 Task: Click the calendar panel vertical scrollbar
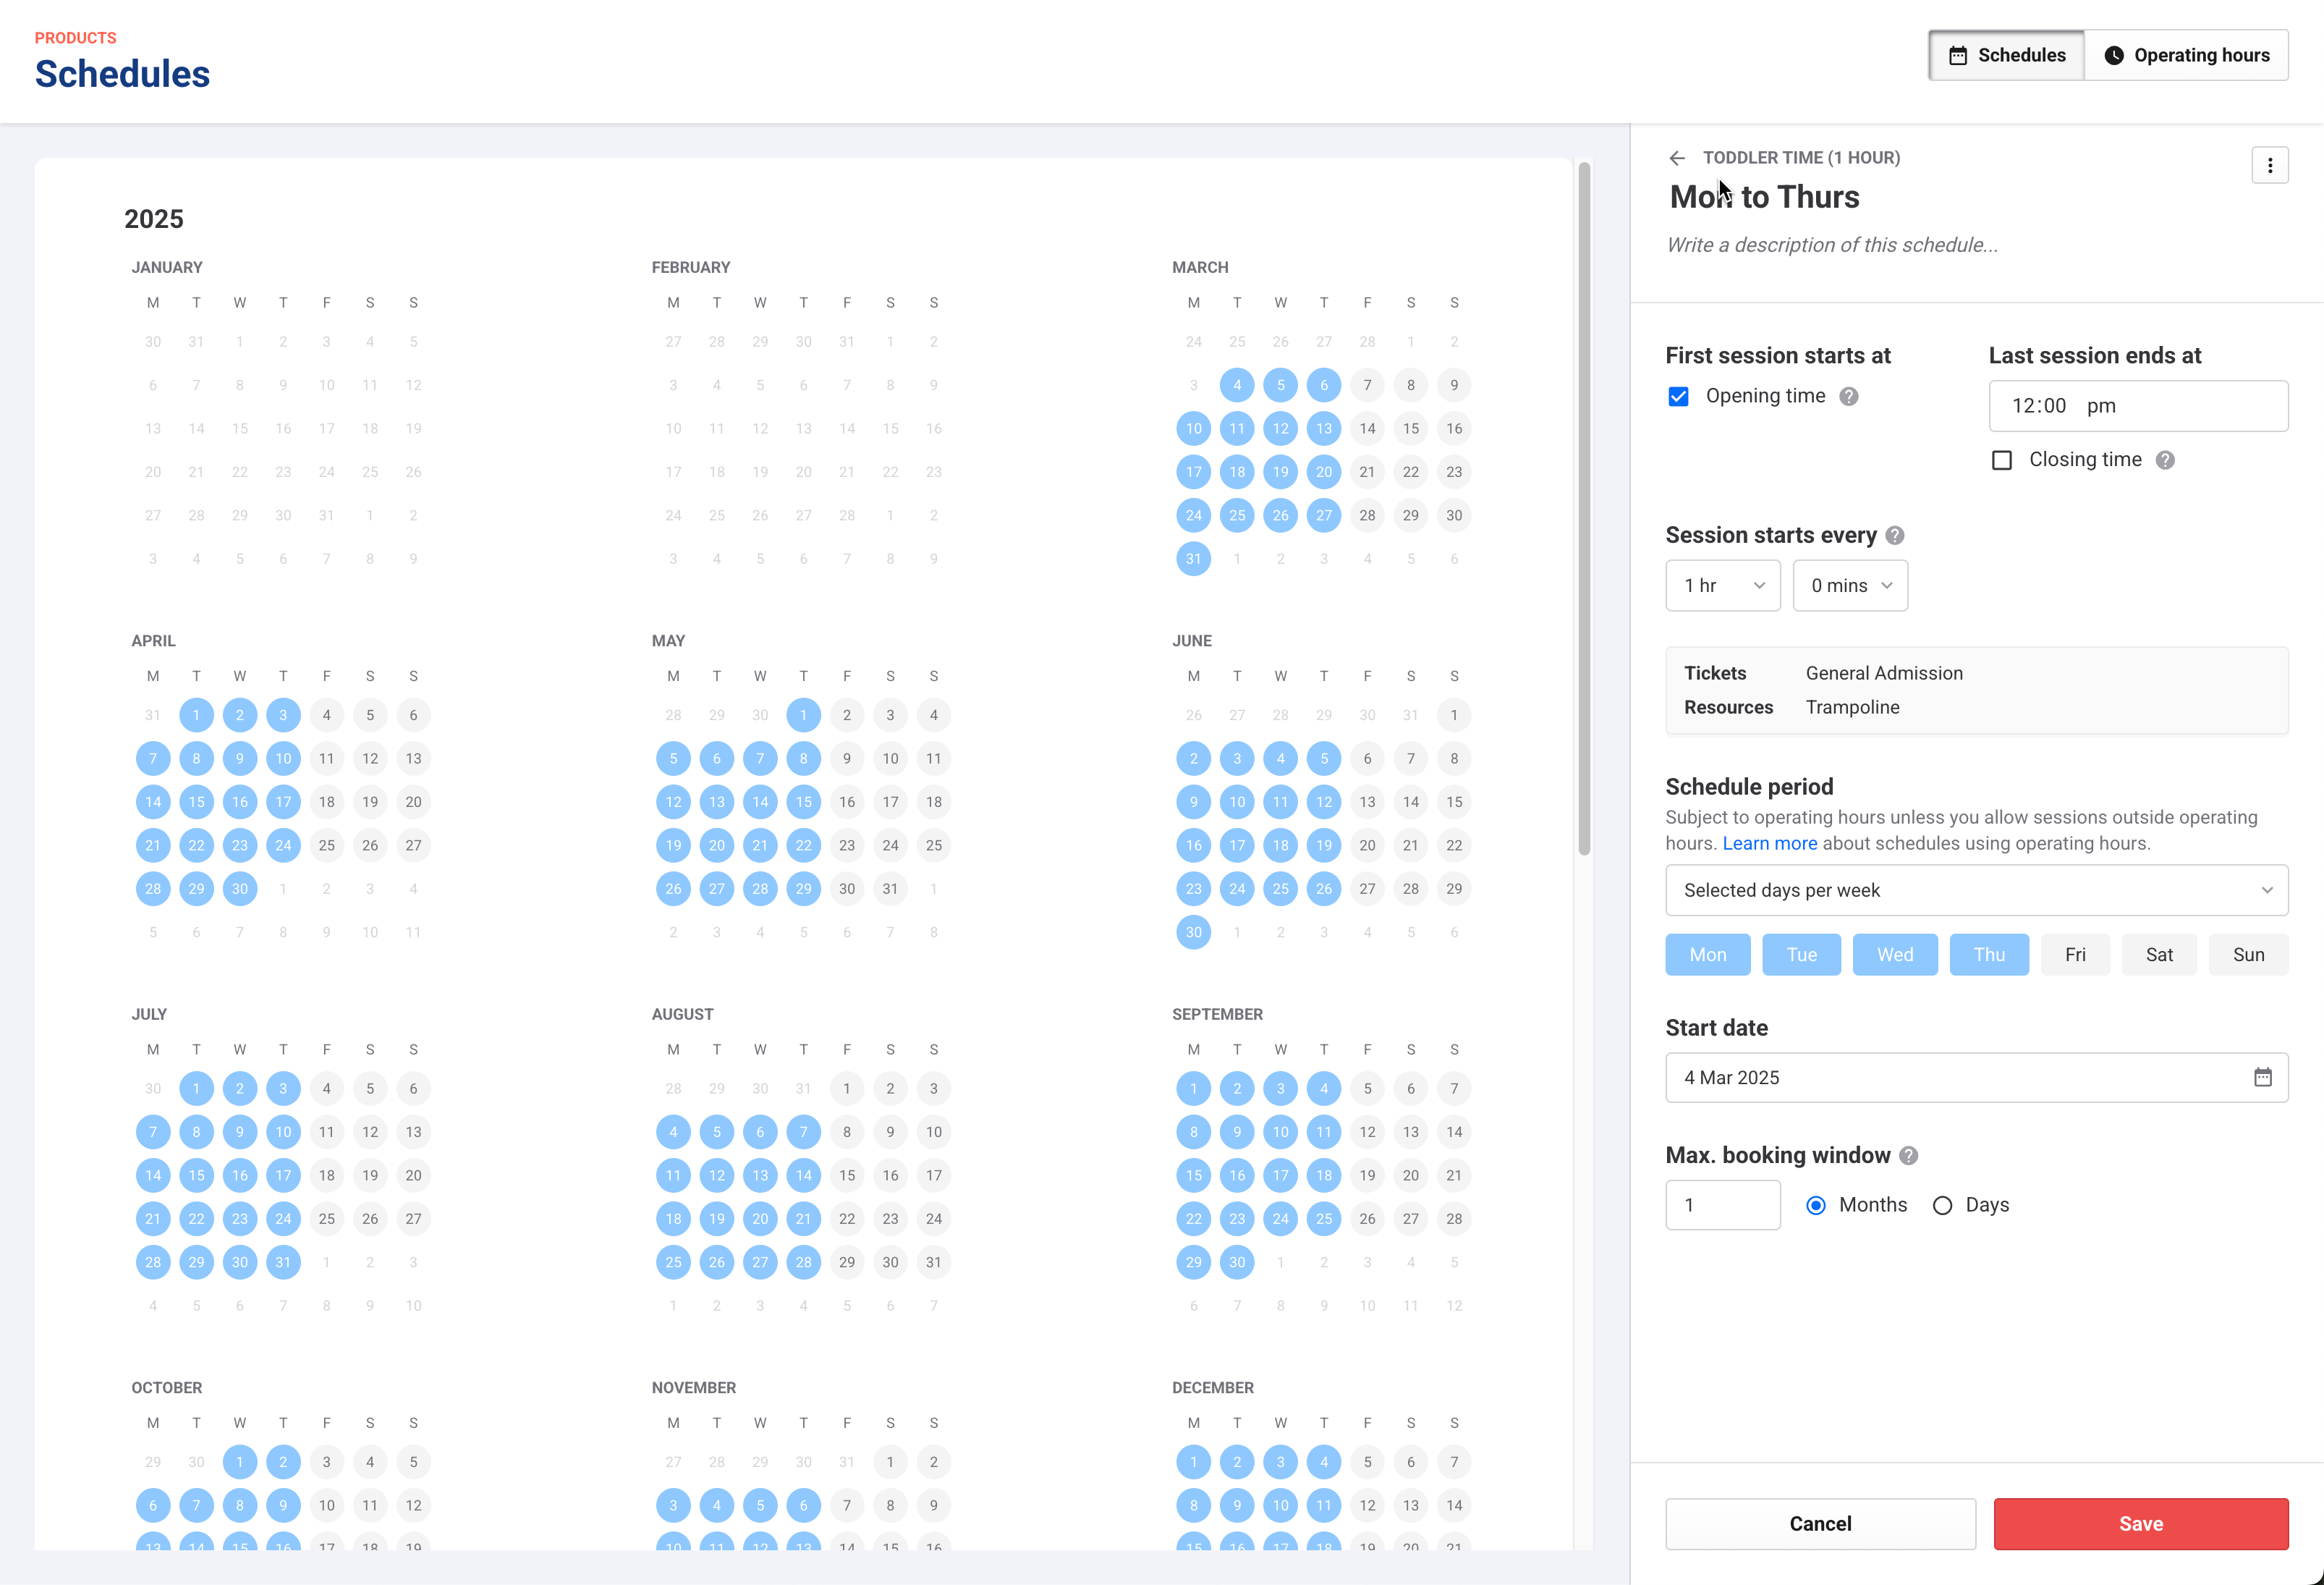[1584, 510]
